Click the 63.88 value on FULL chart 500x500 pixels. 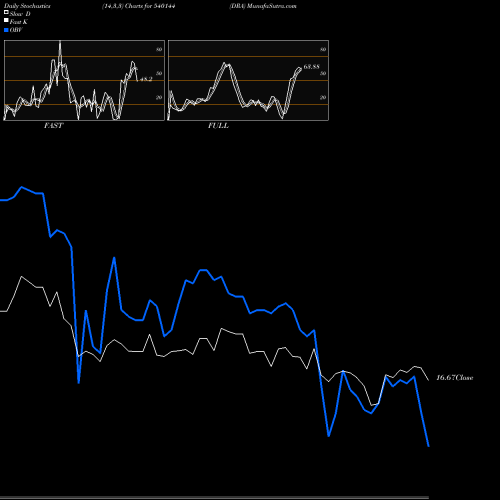[x=312, y=67]
